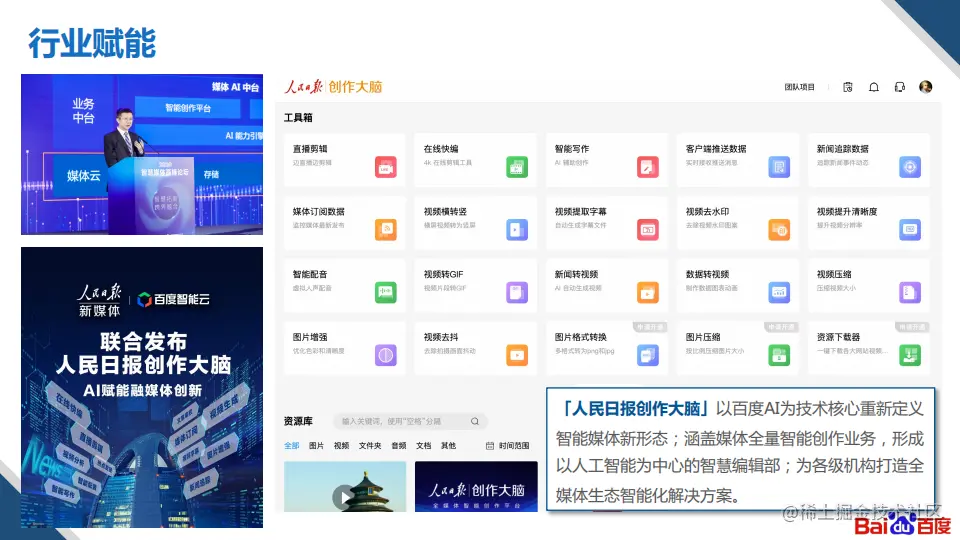This screenshot has height=540, width=960.
Task: Click the 智能写作 card title
Action: 572,149
